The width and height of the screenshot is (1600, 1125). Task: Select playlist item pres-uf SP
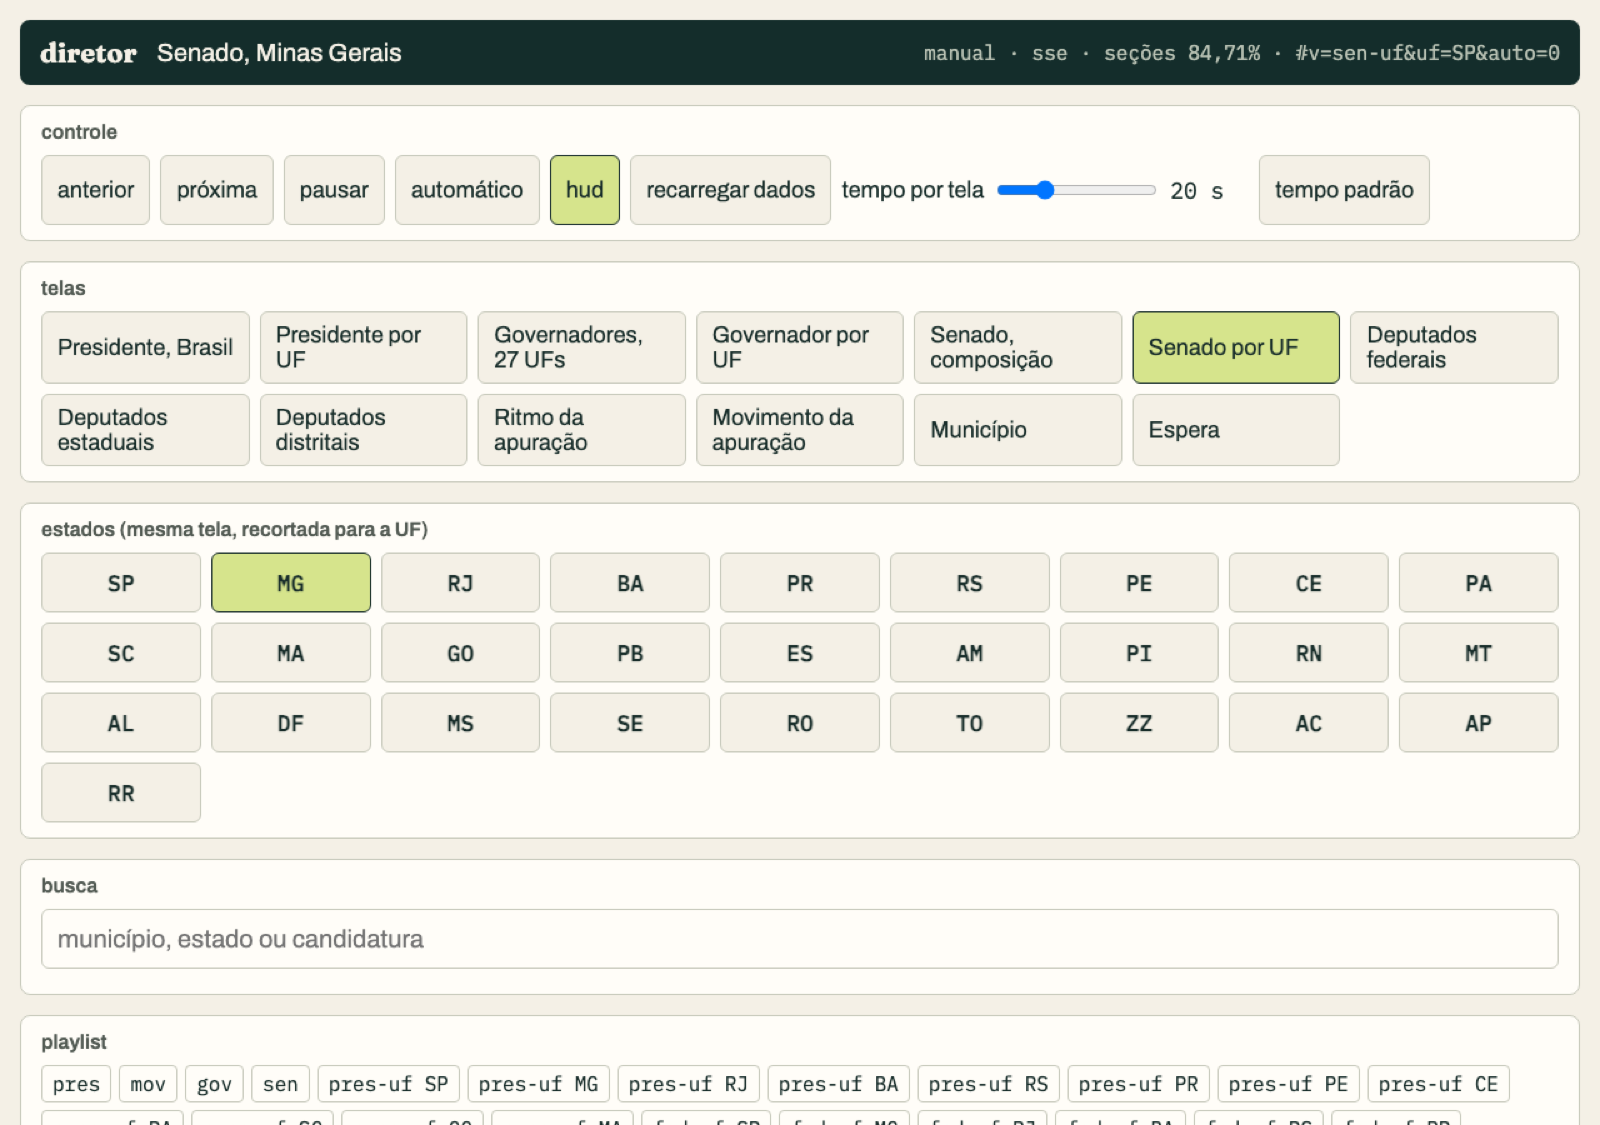tap(388, 1084)
